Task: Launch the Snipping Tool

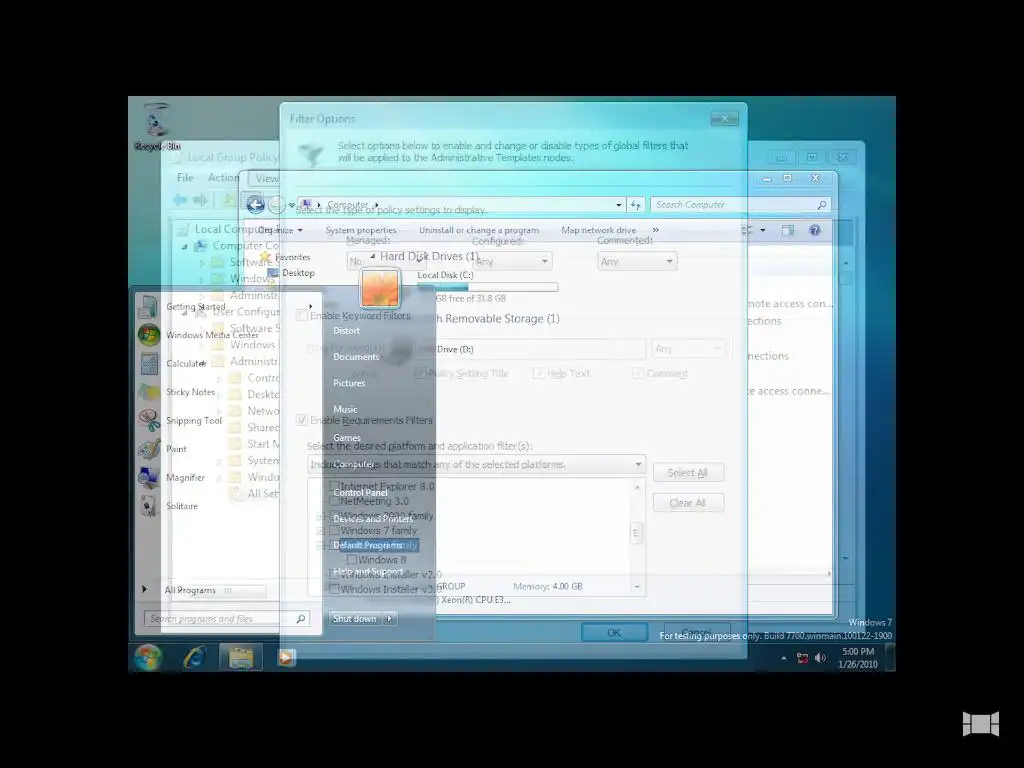Action: coord(193,421)
